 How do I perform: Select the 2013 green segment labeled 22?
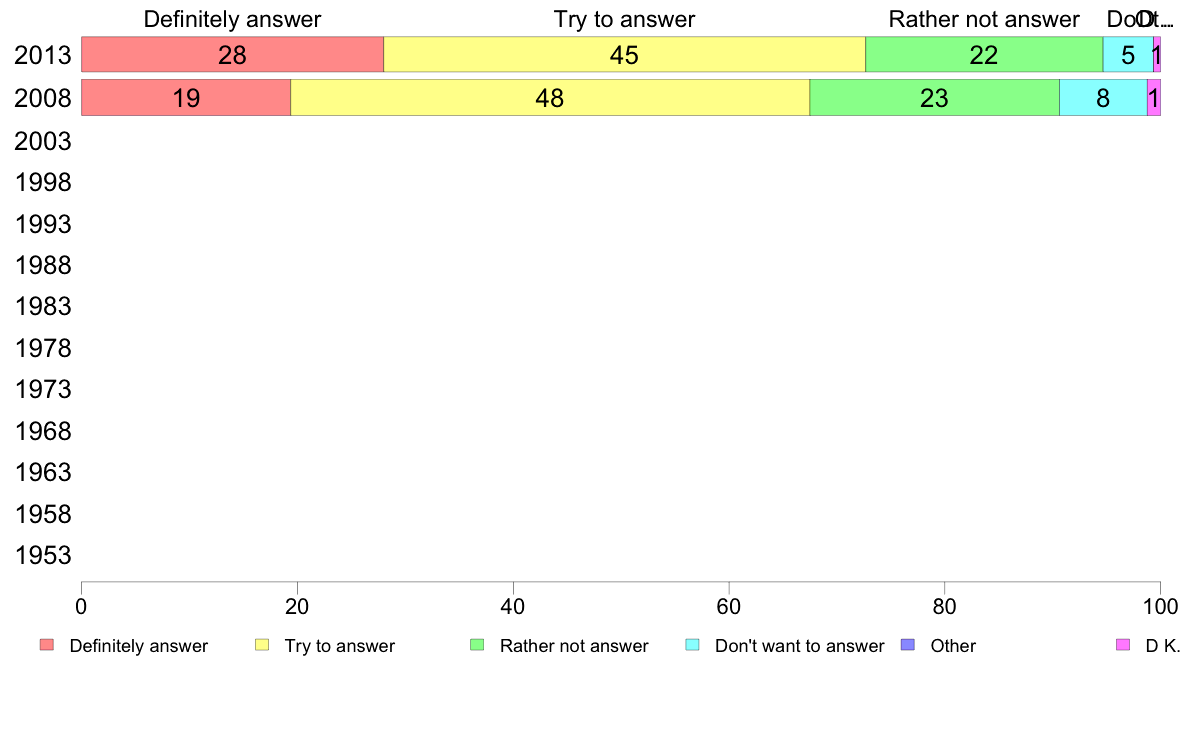pyautogui.click(x=984, y=55)
